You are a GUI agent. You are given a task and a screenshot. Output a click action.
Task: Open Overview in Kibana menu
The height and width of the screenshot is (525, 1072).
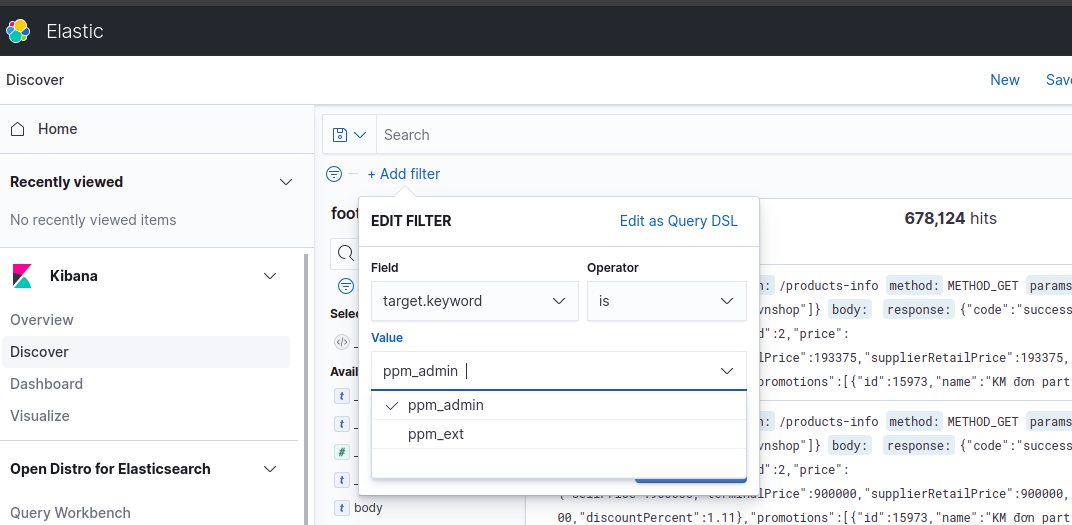coord(42,320)
